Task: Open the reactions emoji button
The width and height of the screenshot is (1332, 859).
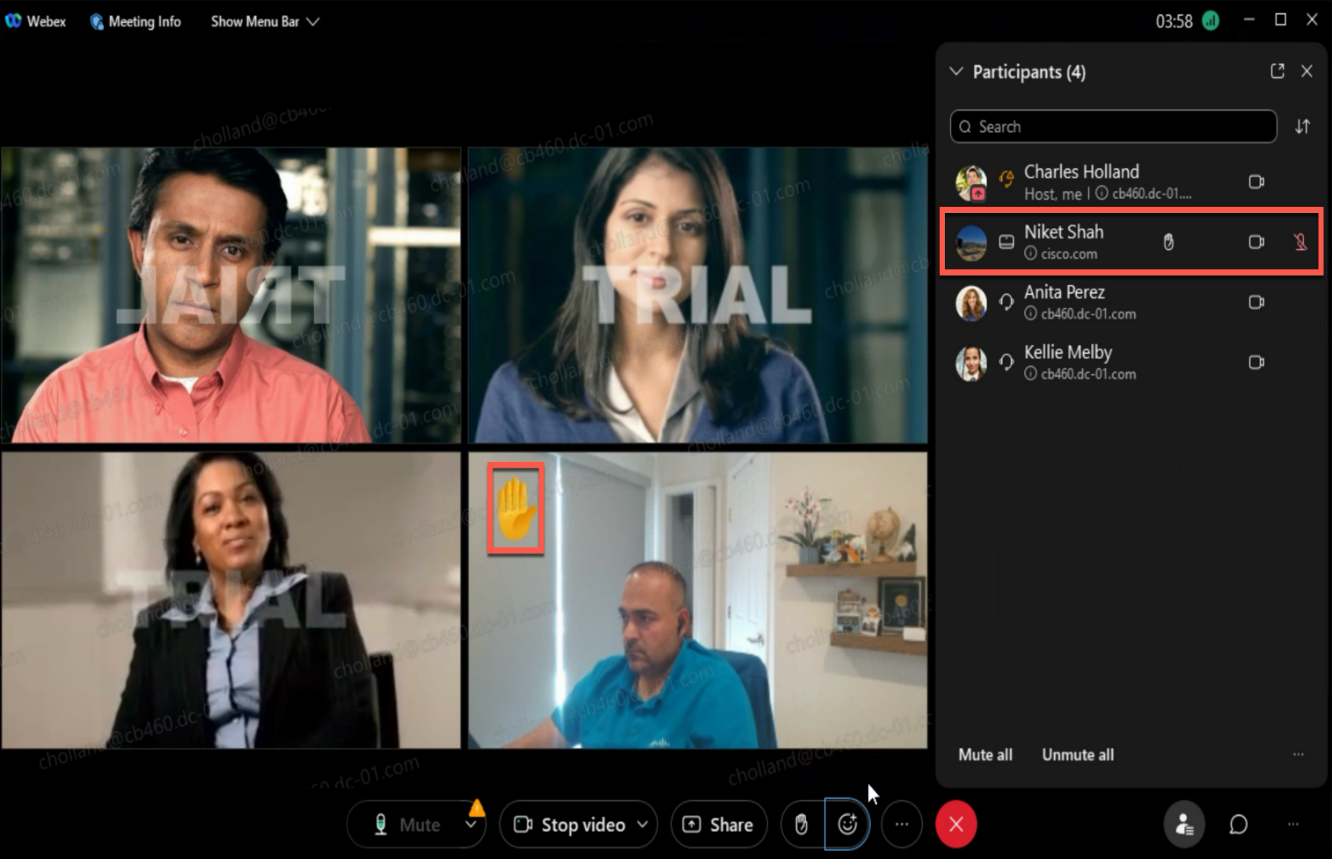Action: [x=847, y=825]
